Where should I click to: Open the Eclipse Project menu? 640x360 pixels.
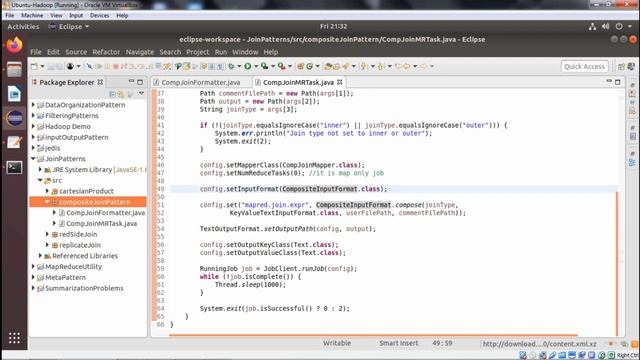(x=198, y=52)
